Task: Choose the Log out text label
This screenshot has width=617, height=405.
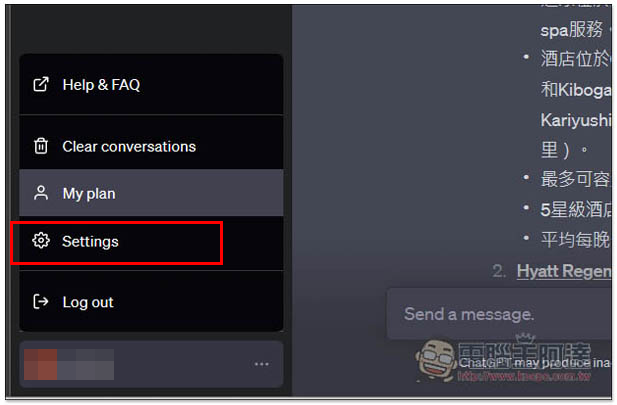Action: pos(88,302)
